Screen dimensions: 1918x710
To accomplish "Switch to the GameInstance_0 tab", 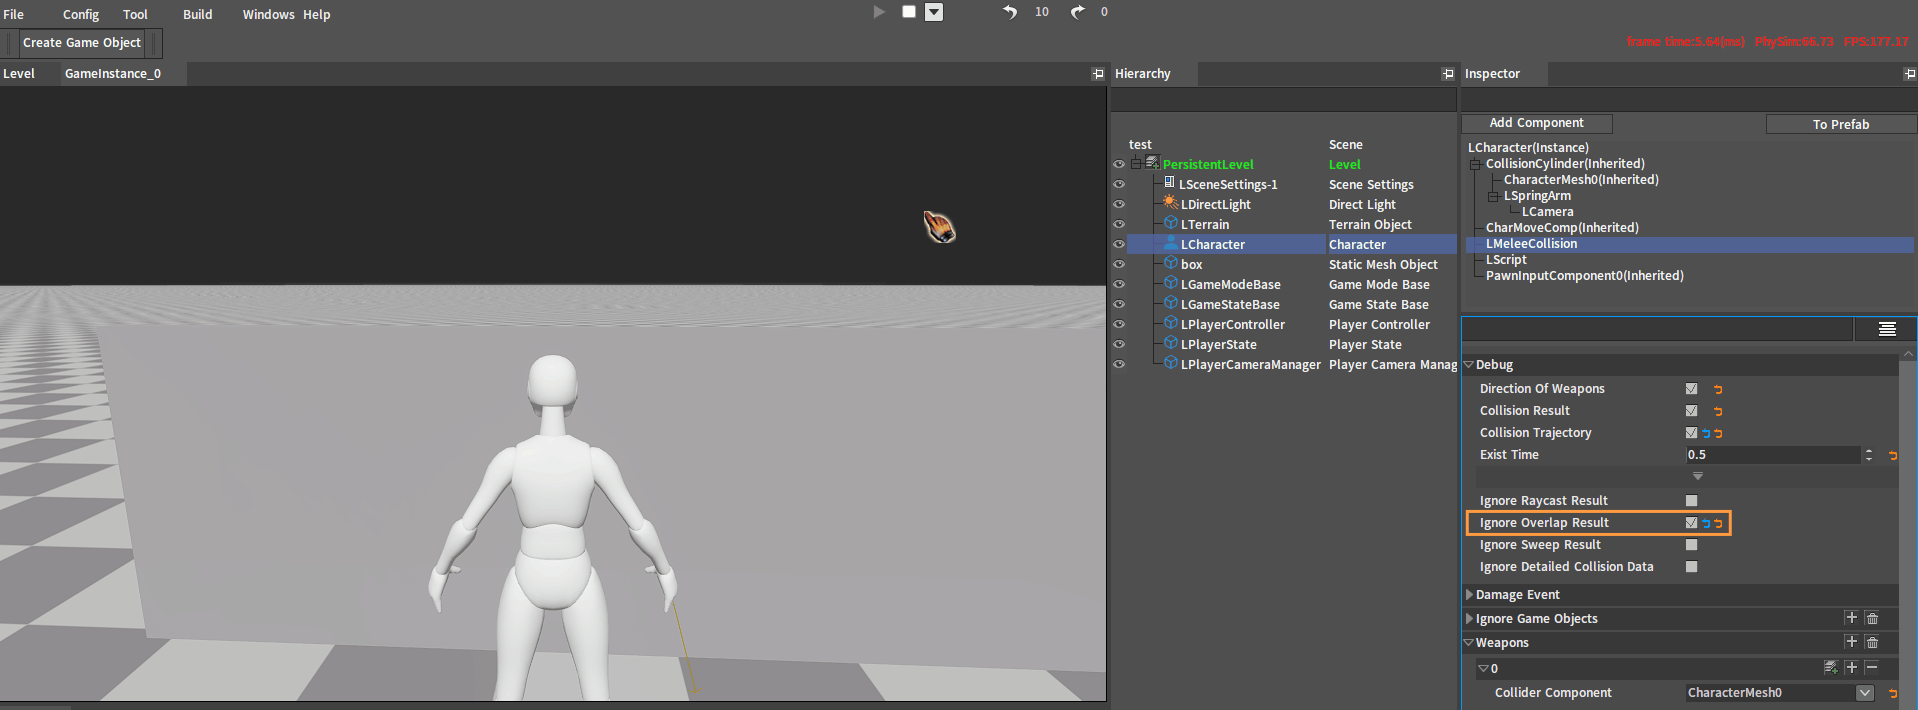I will tap(113, 73).
